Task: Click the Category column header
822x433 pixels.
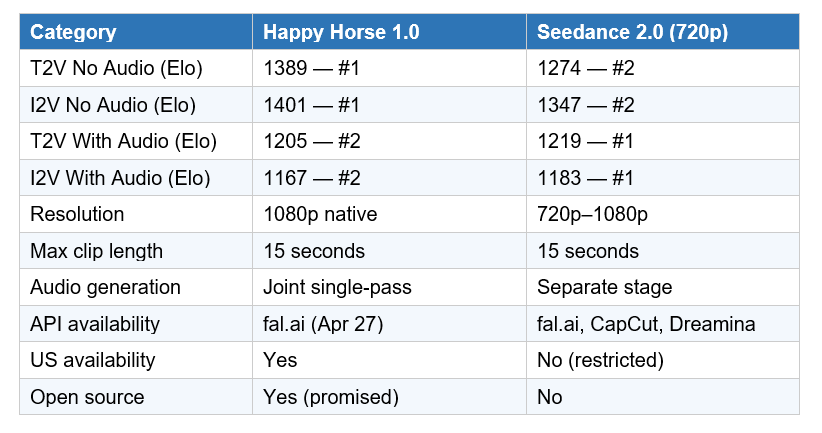Action: pyautogui.click(x=73, y=32)
